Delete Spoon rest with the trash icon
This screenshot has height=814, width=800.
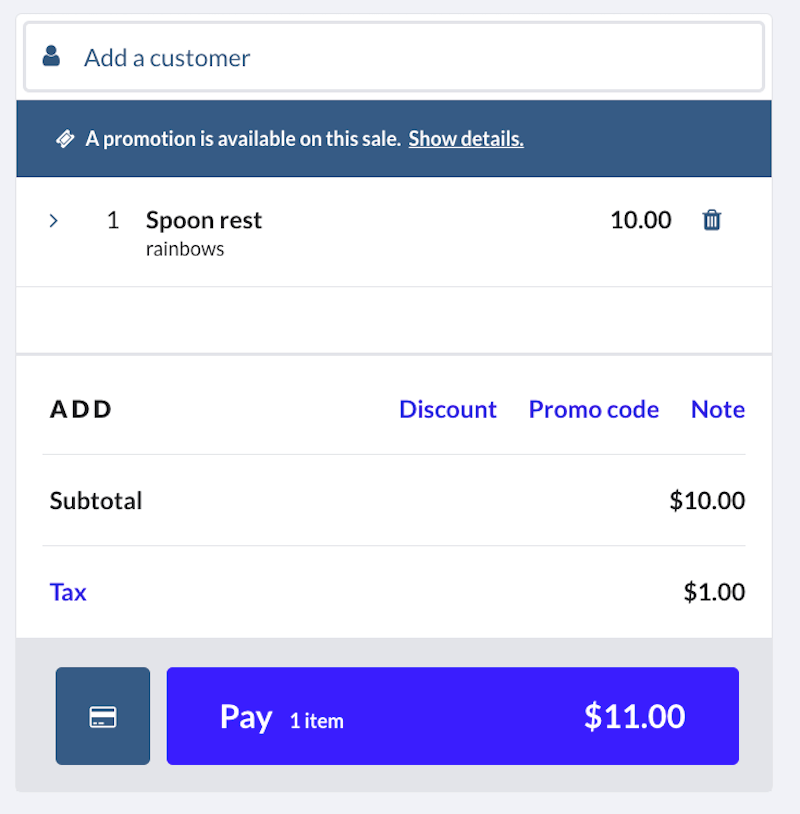pos(712,220)
